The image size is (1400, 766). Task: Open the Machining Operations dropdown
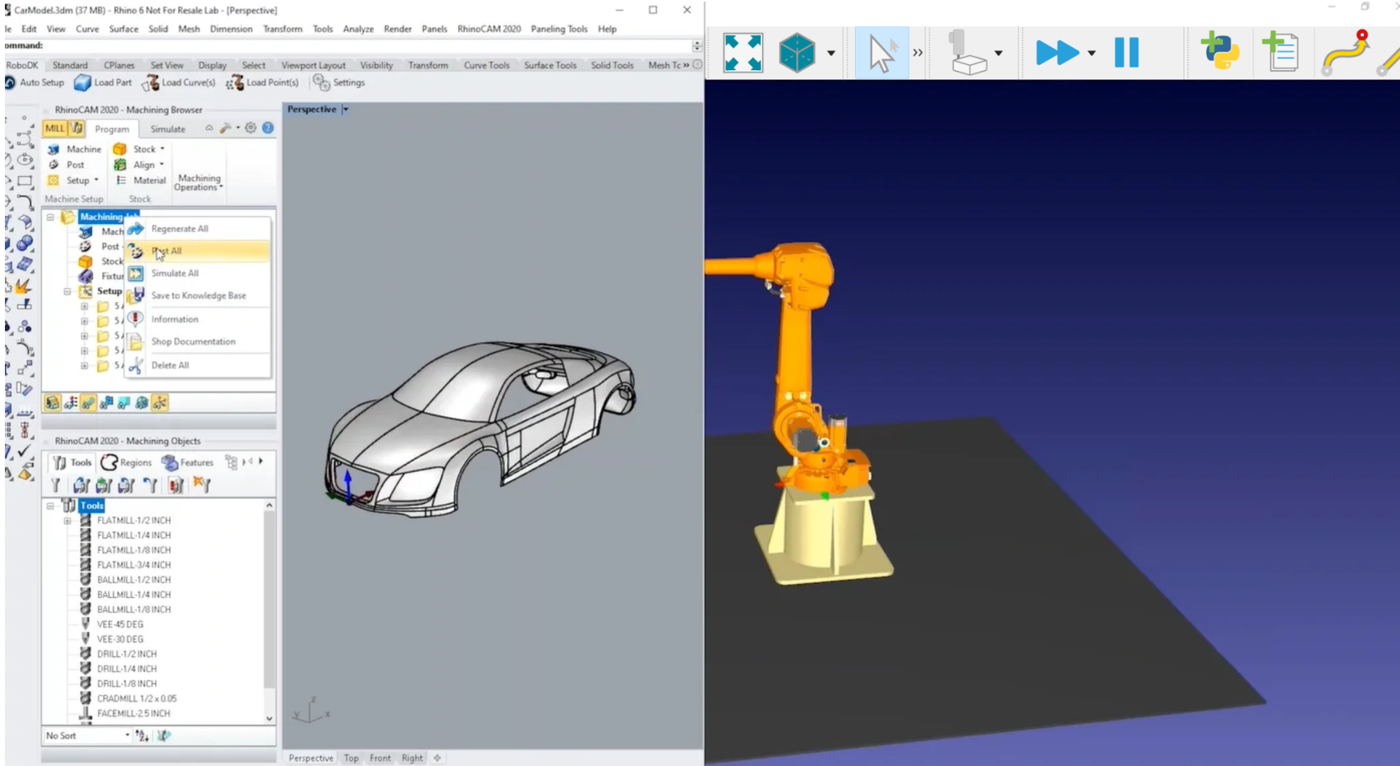click(x=199, y=182)
